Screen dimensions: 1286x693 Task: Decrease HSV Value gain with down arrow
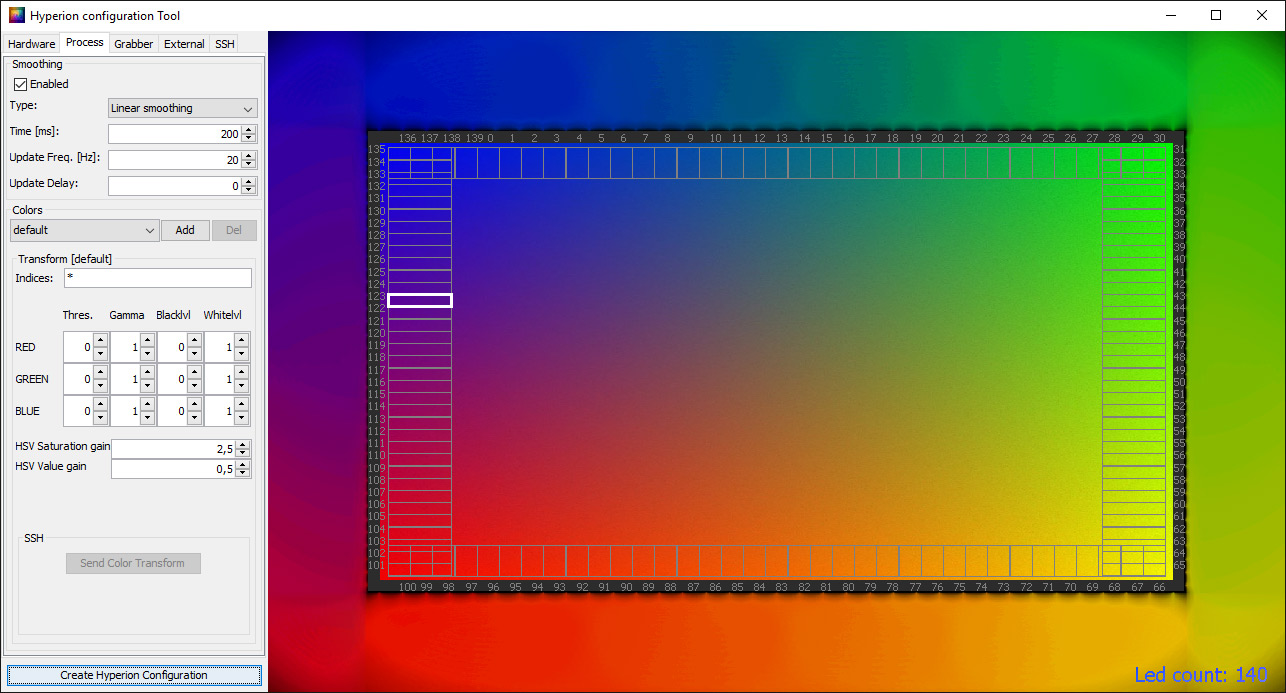242,473
